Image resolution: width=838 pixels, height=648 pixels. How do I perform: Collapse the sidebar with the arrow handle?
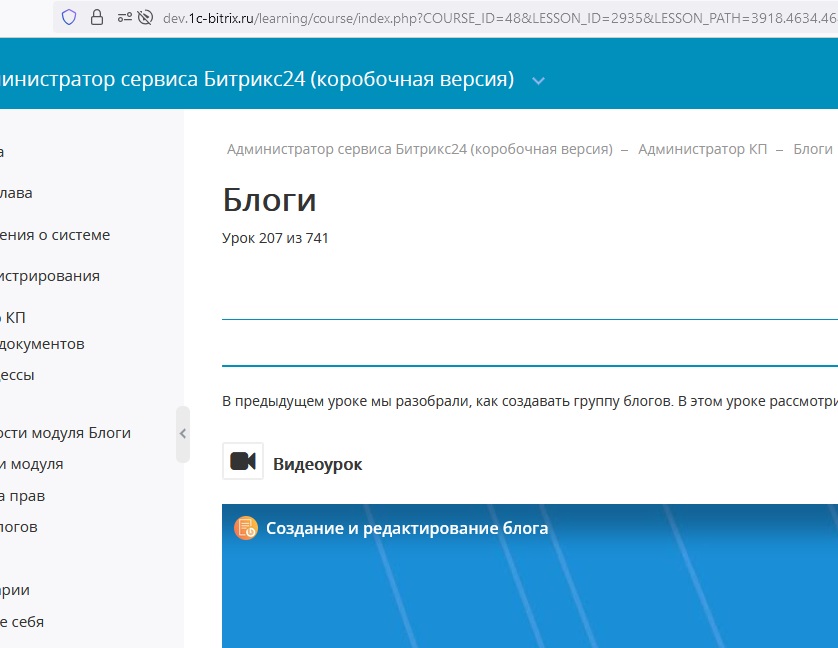point(183,434)
